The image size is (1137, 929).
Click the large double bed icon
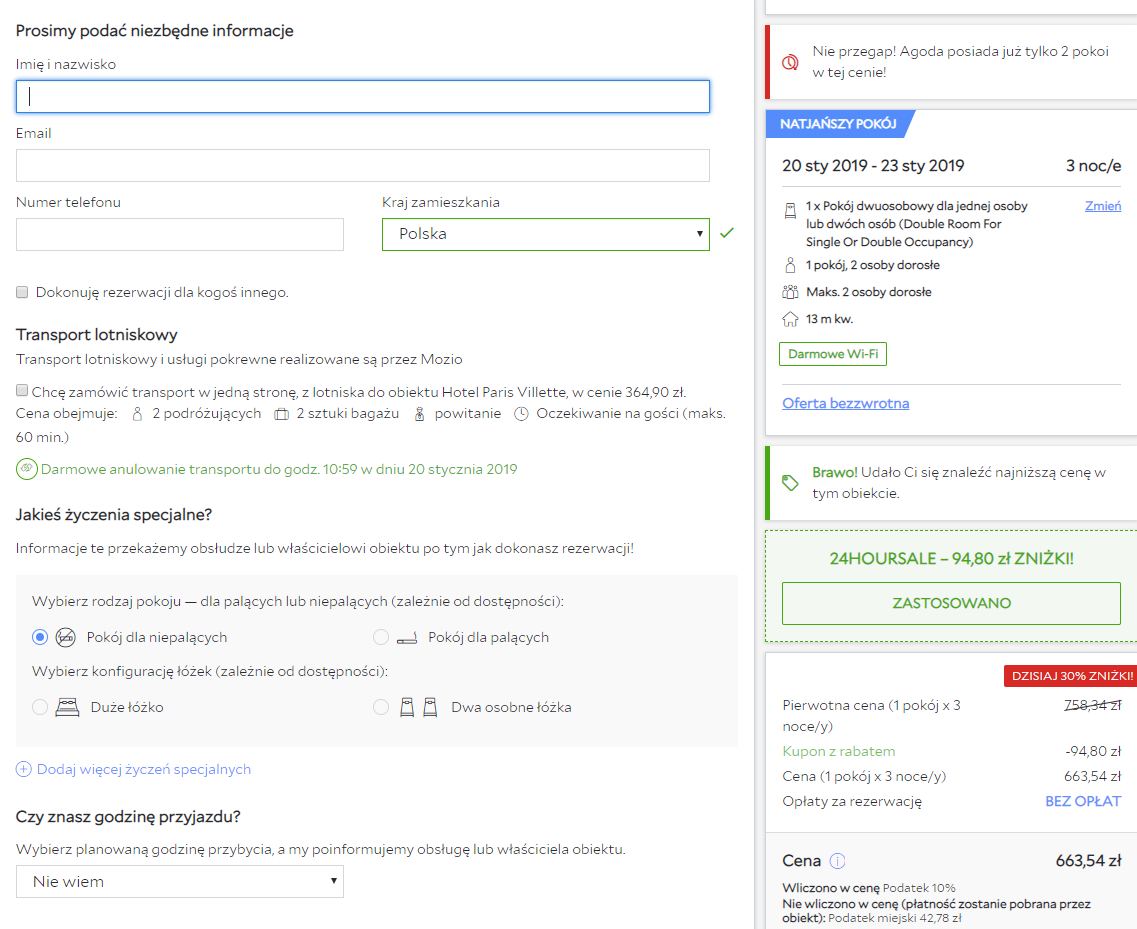pyautogui.click(x=67, y=707)
